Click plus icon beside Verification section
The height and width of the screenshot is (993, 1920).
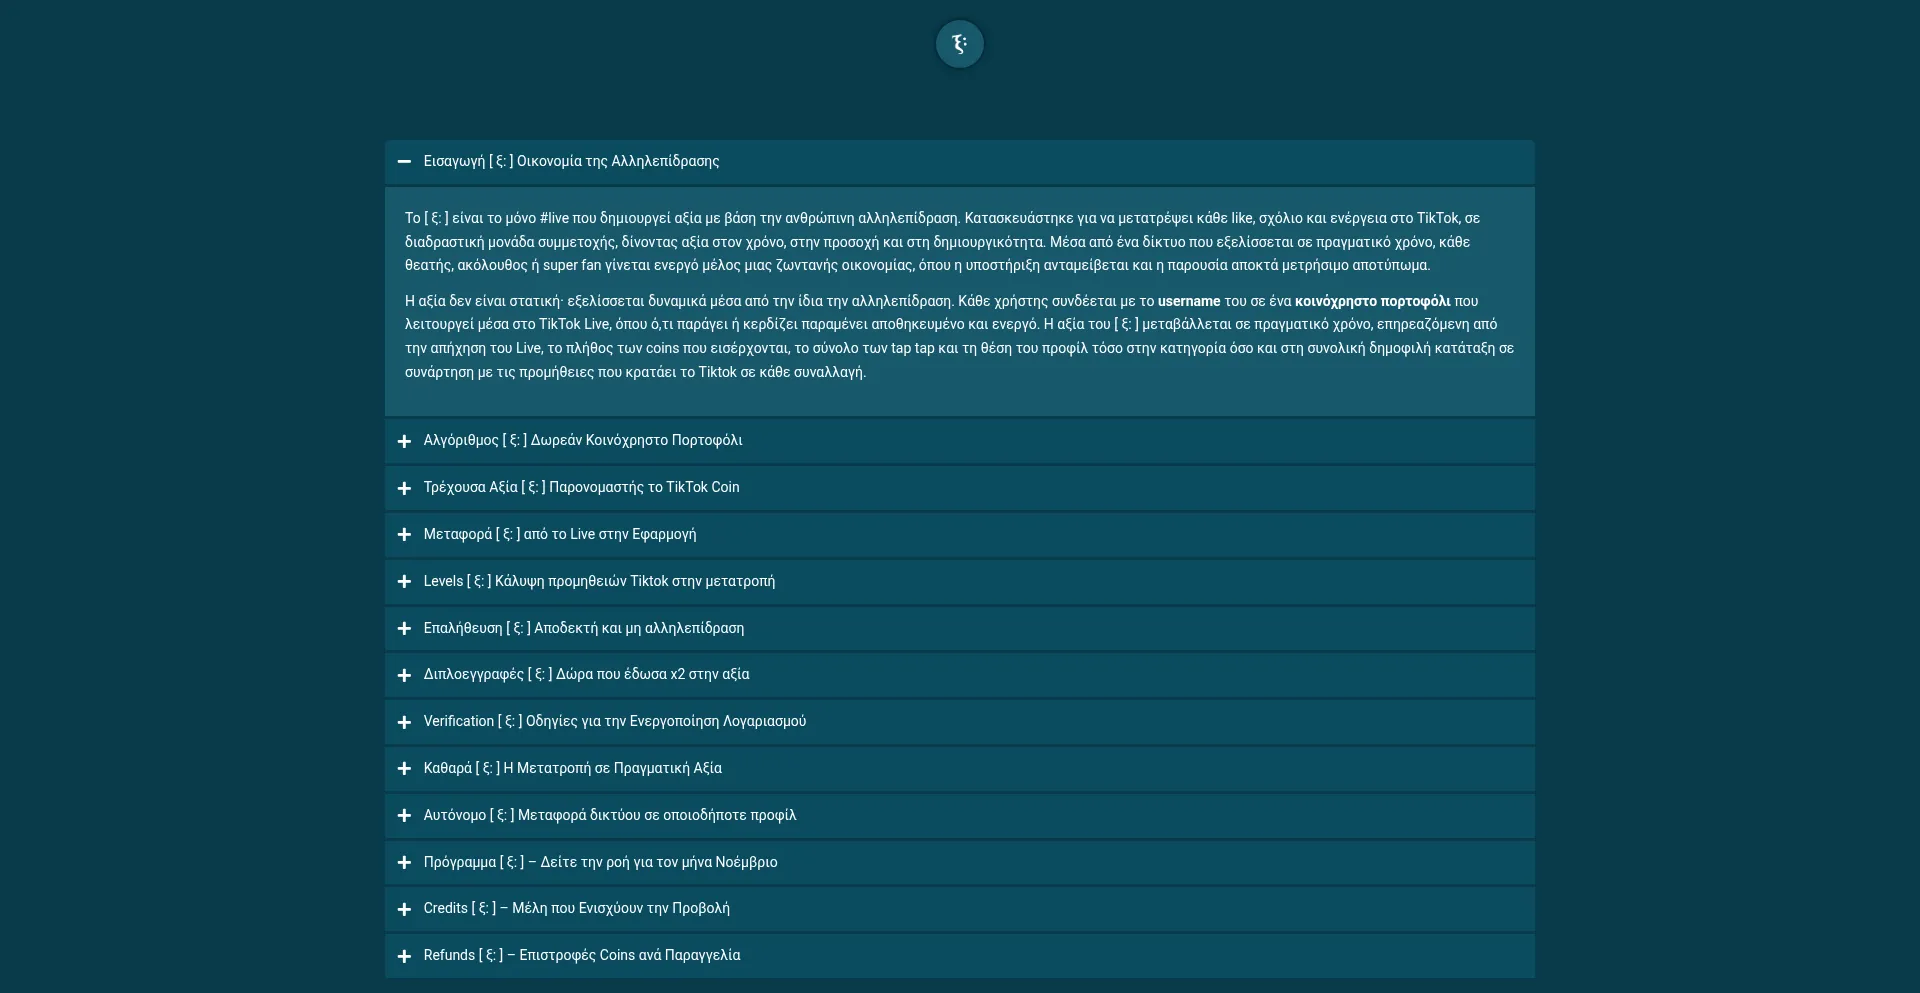pyautogui.click(x=404, y=722)
